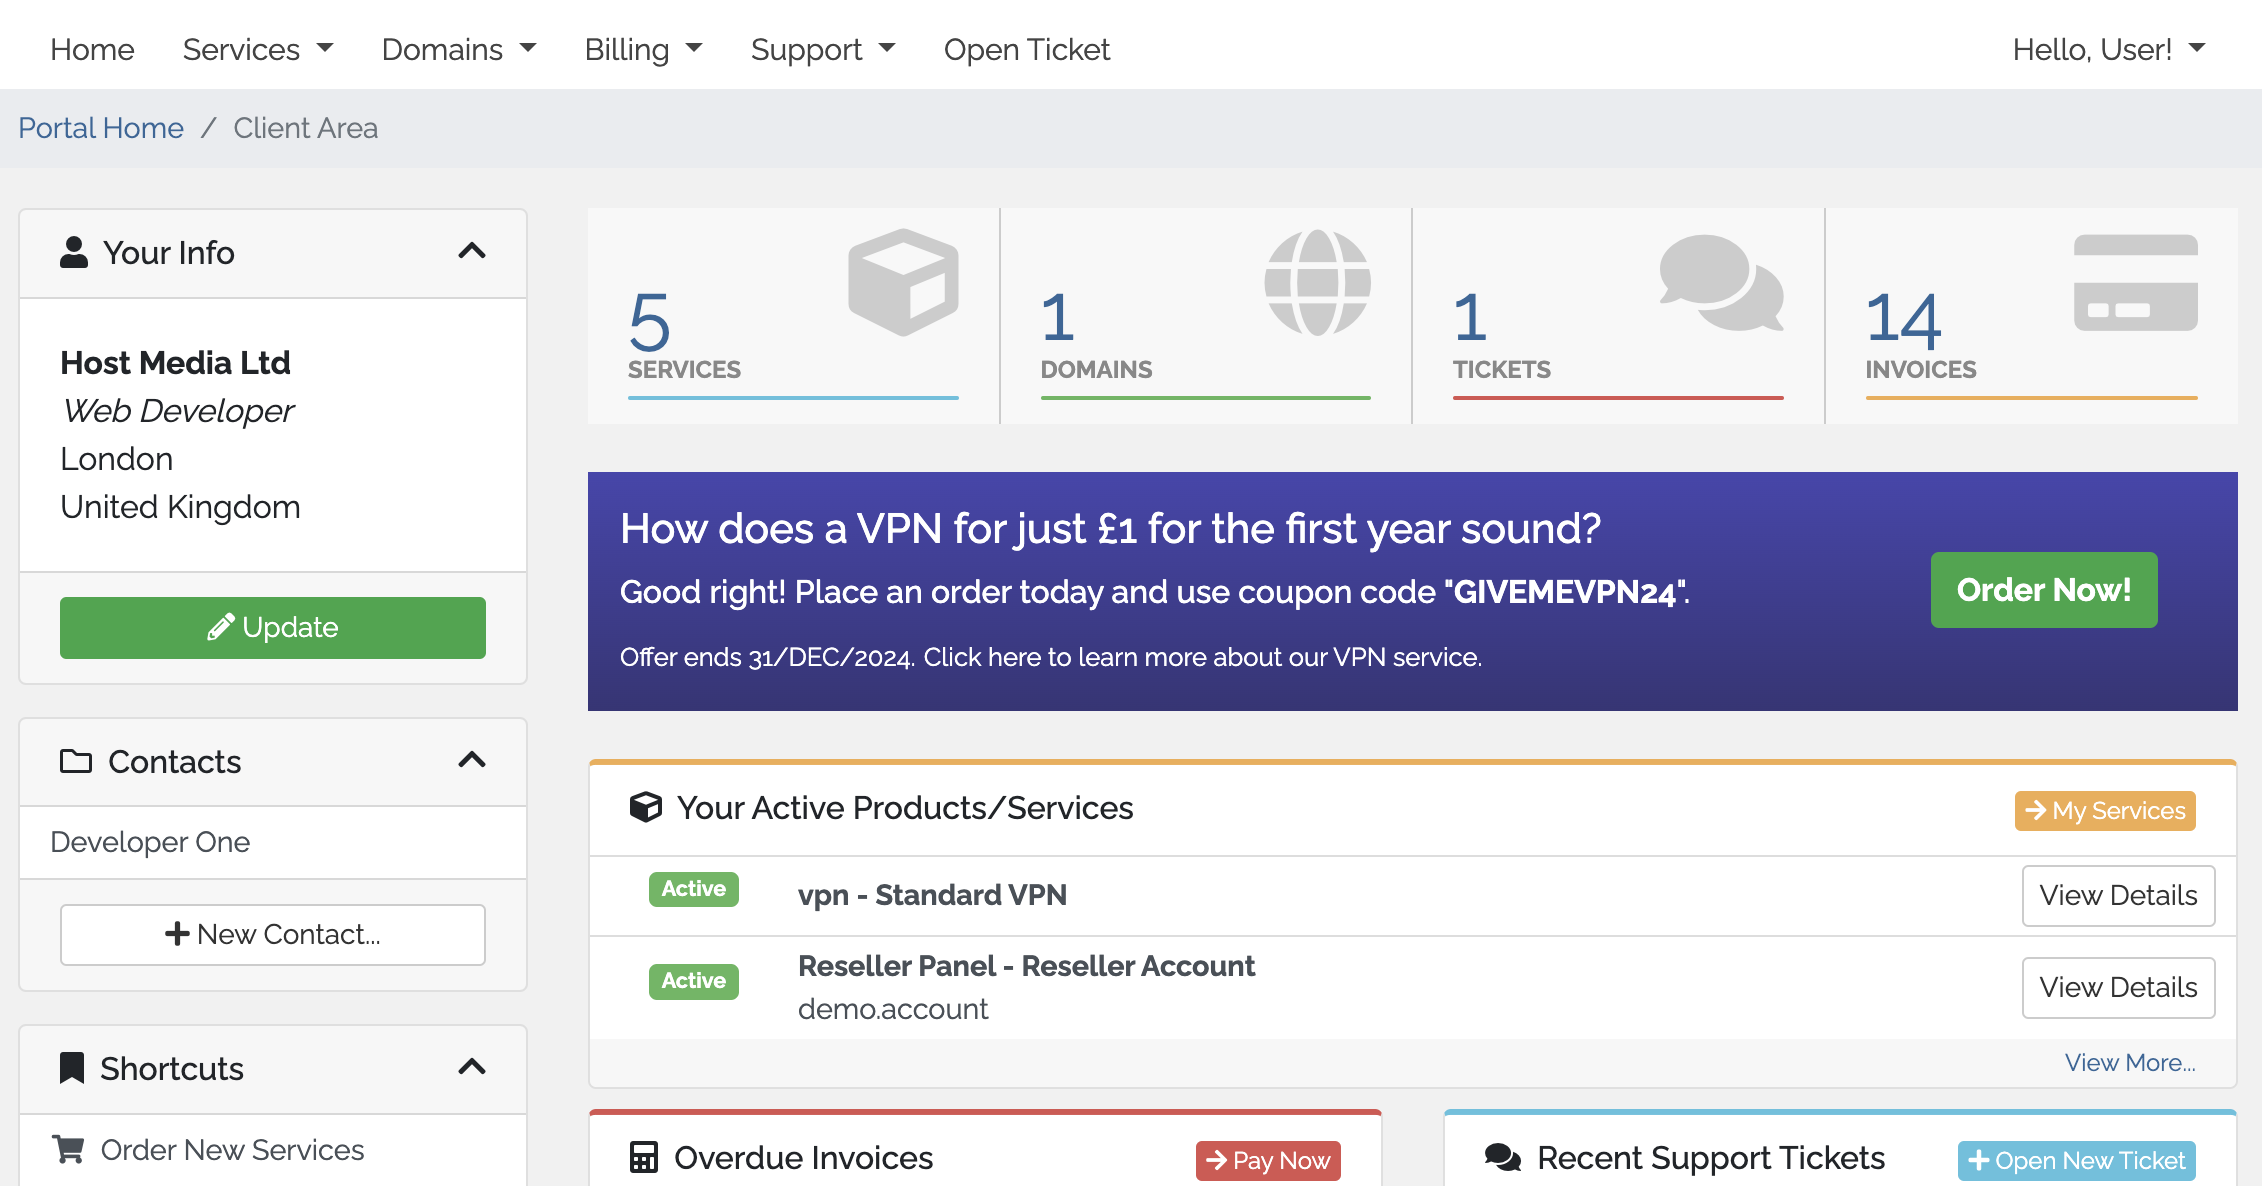Click the shopping cart icon for ordering
Screen dimensions: 2262x1186
[x=68, y=1150]
